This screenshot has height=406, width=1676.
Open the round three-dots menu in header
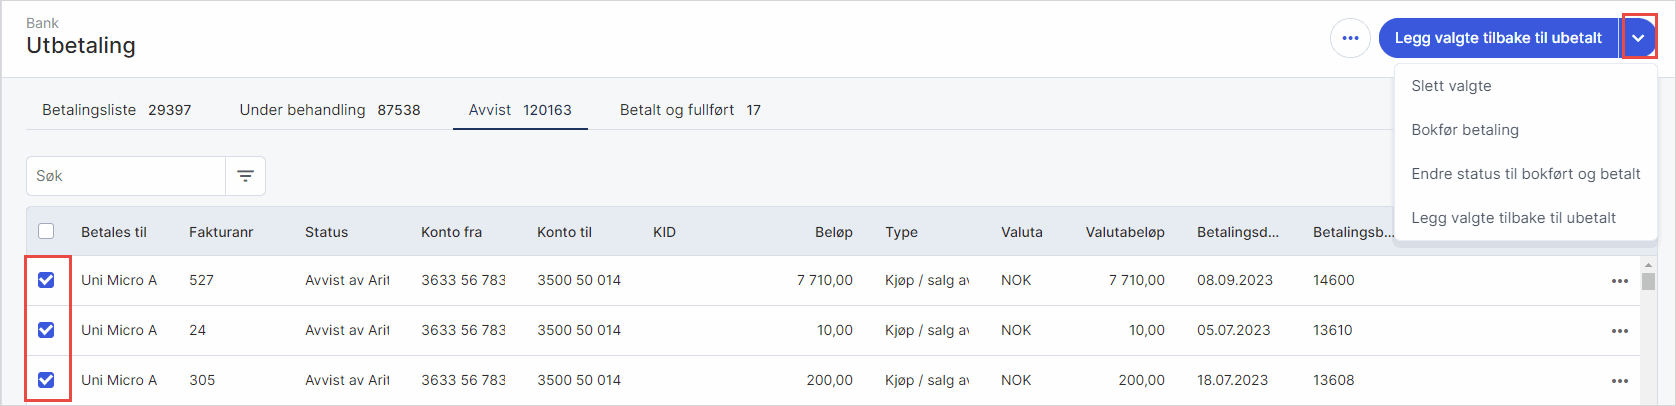pyautogui.click(x=1350, y=38)
